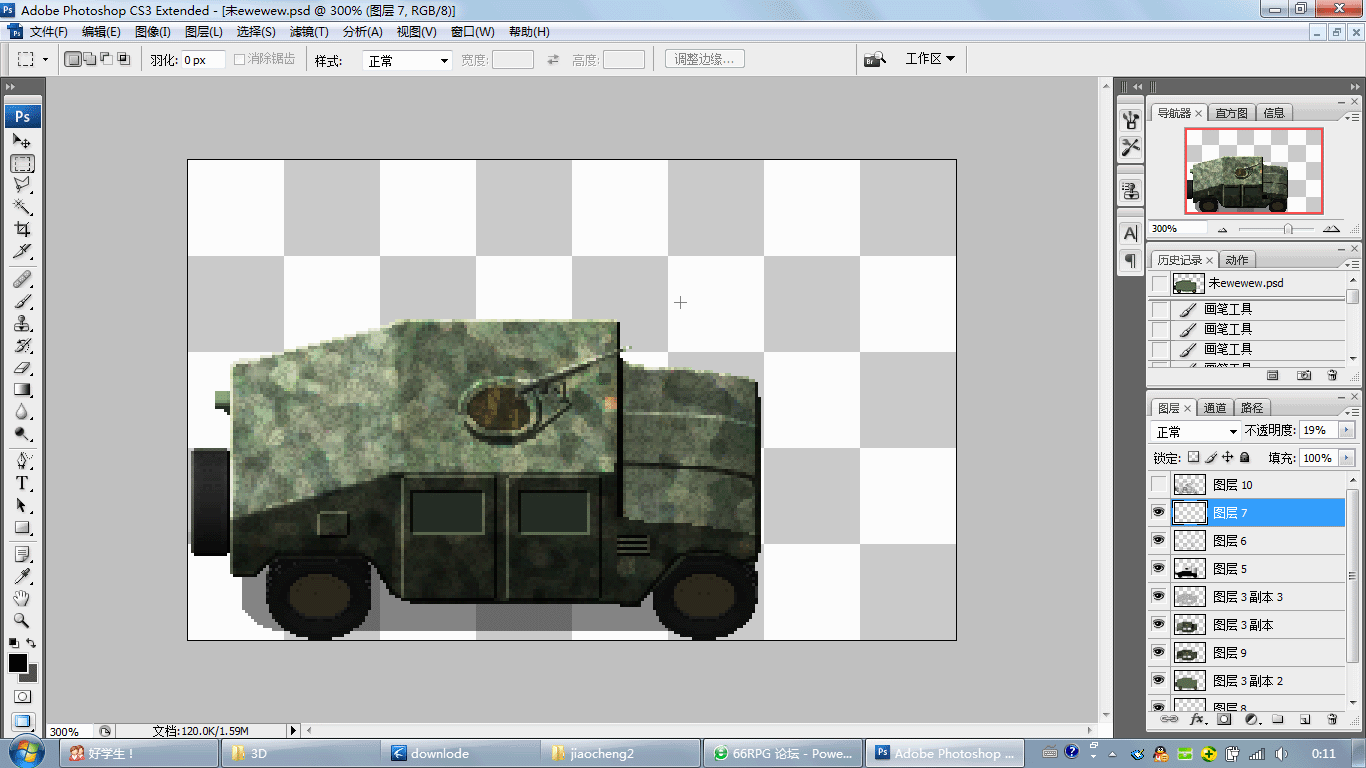Viewport: 1366px width, 768px height.
Task: Open the layer style fx menu
Action: (x=1196, y=719)
